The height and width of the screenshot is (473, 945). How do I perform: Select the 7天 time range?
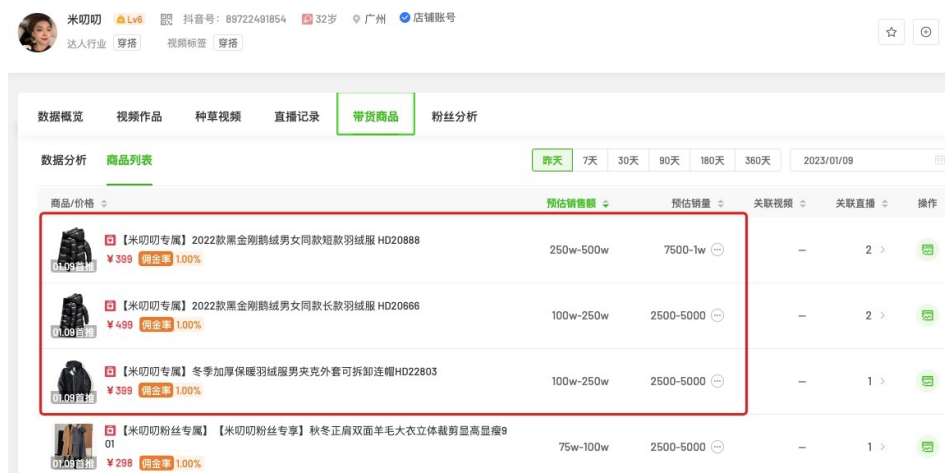click(590, 161)
